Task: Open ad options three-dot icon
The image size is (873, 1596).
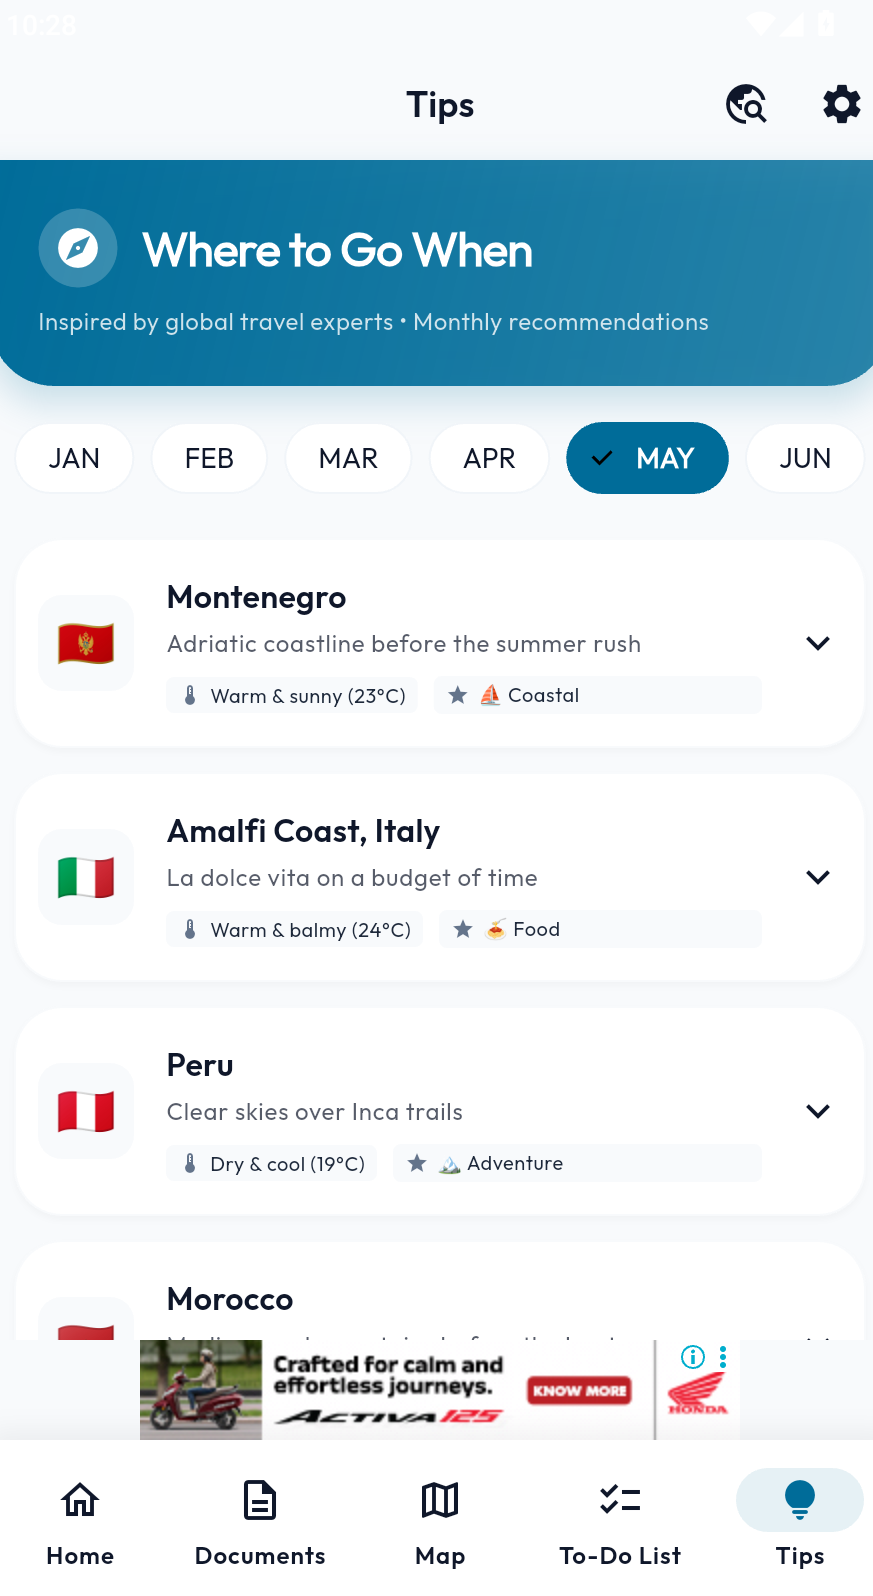Action: tap(722, 1357)
